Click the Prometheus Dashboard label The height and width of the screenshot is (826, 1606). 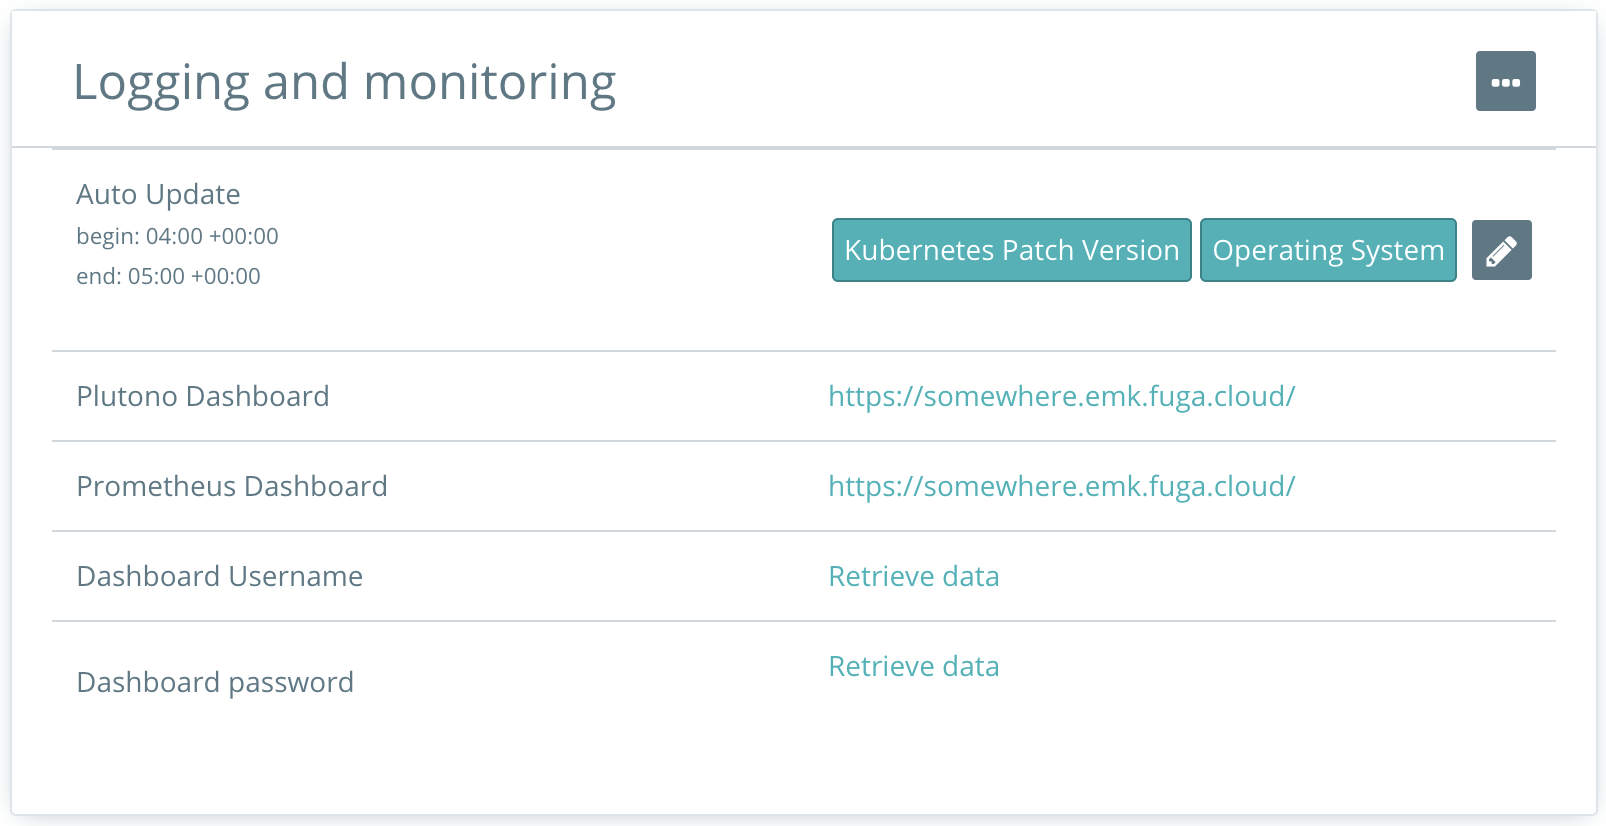[232, 486]
